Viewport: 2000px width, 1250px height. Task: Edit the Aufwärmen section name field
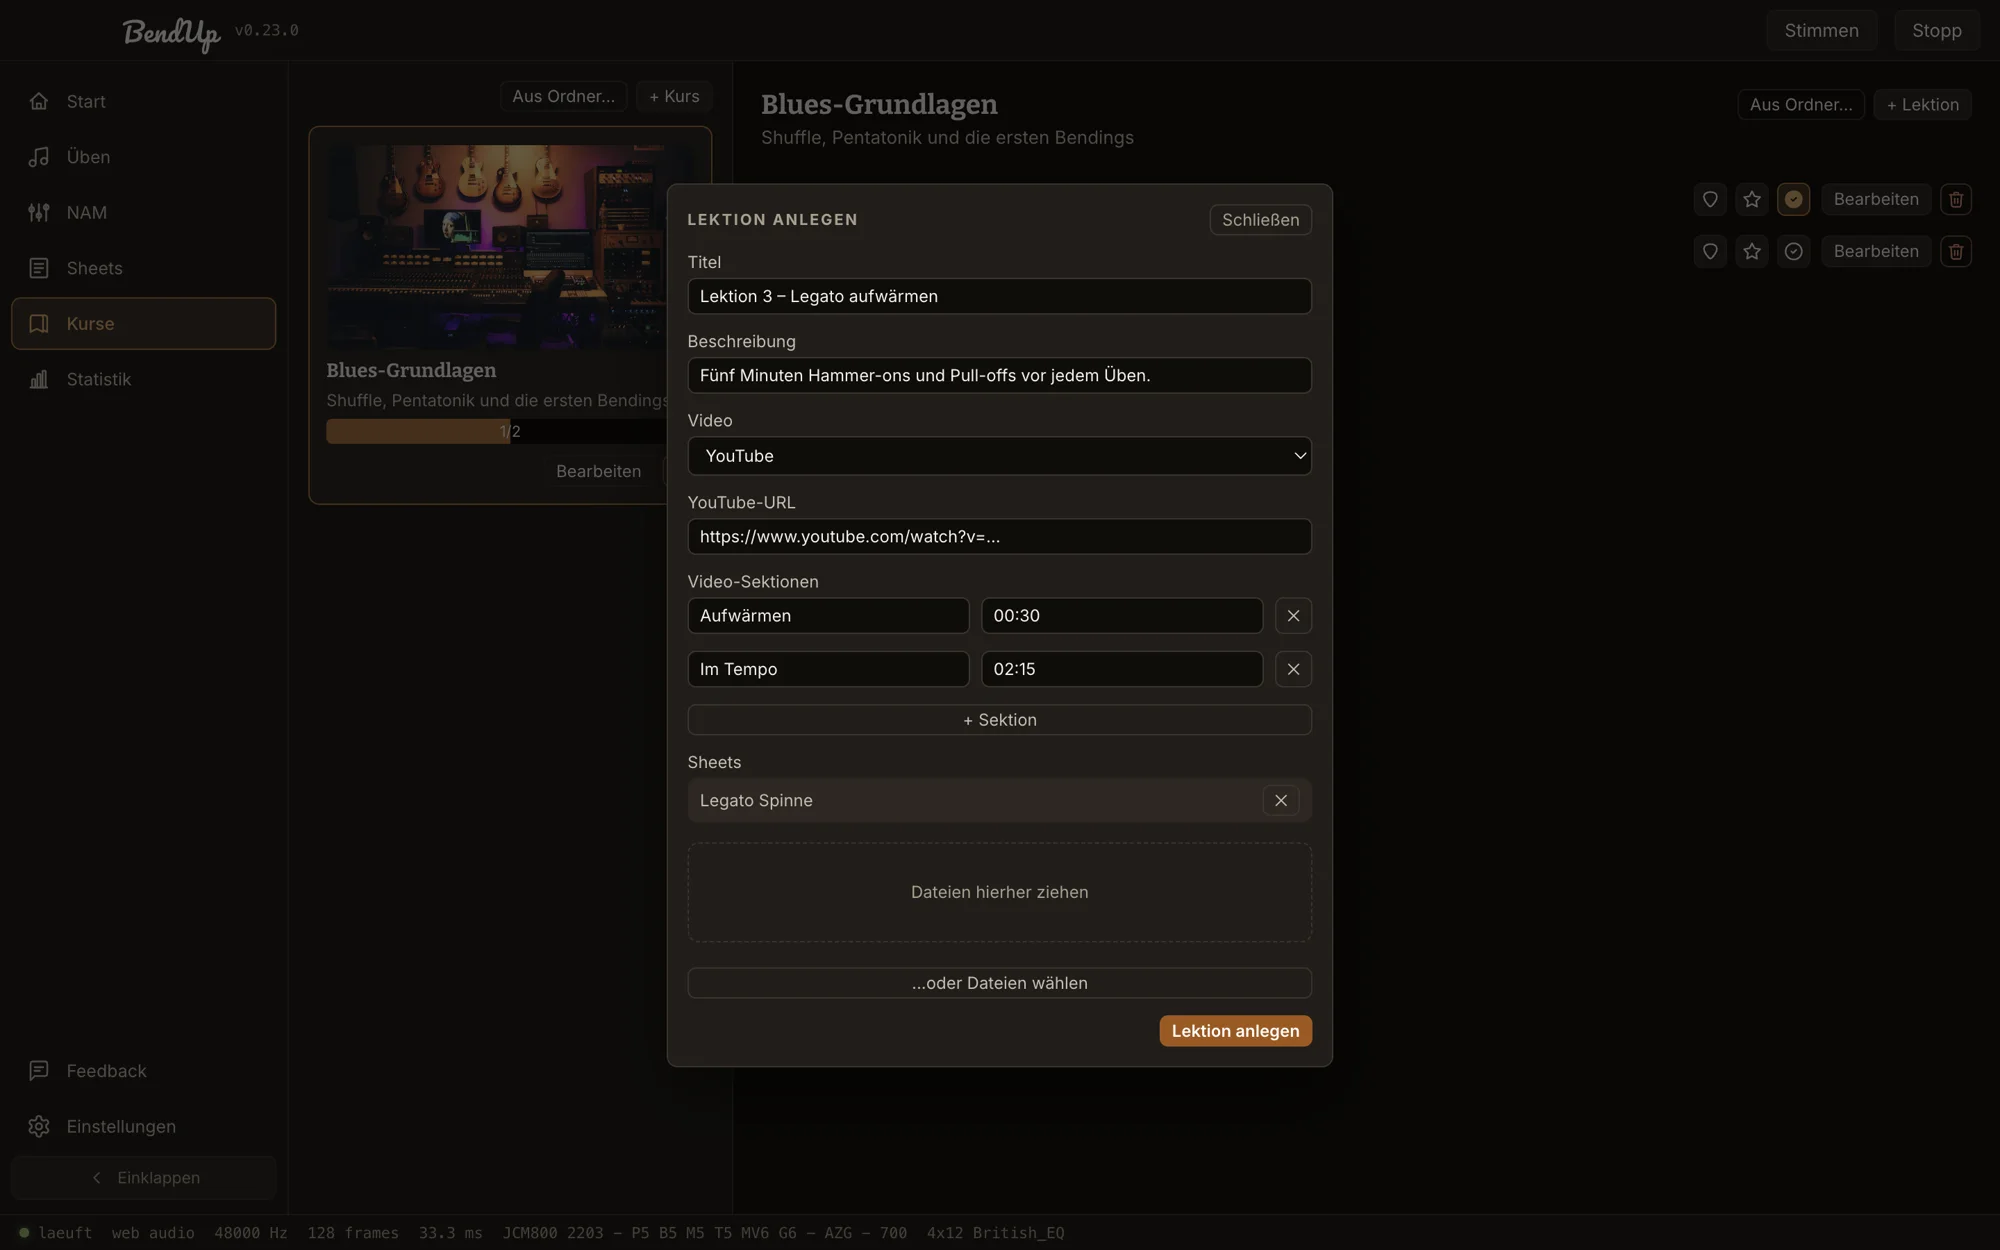point(828,616)
